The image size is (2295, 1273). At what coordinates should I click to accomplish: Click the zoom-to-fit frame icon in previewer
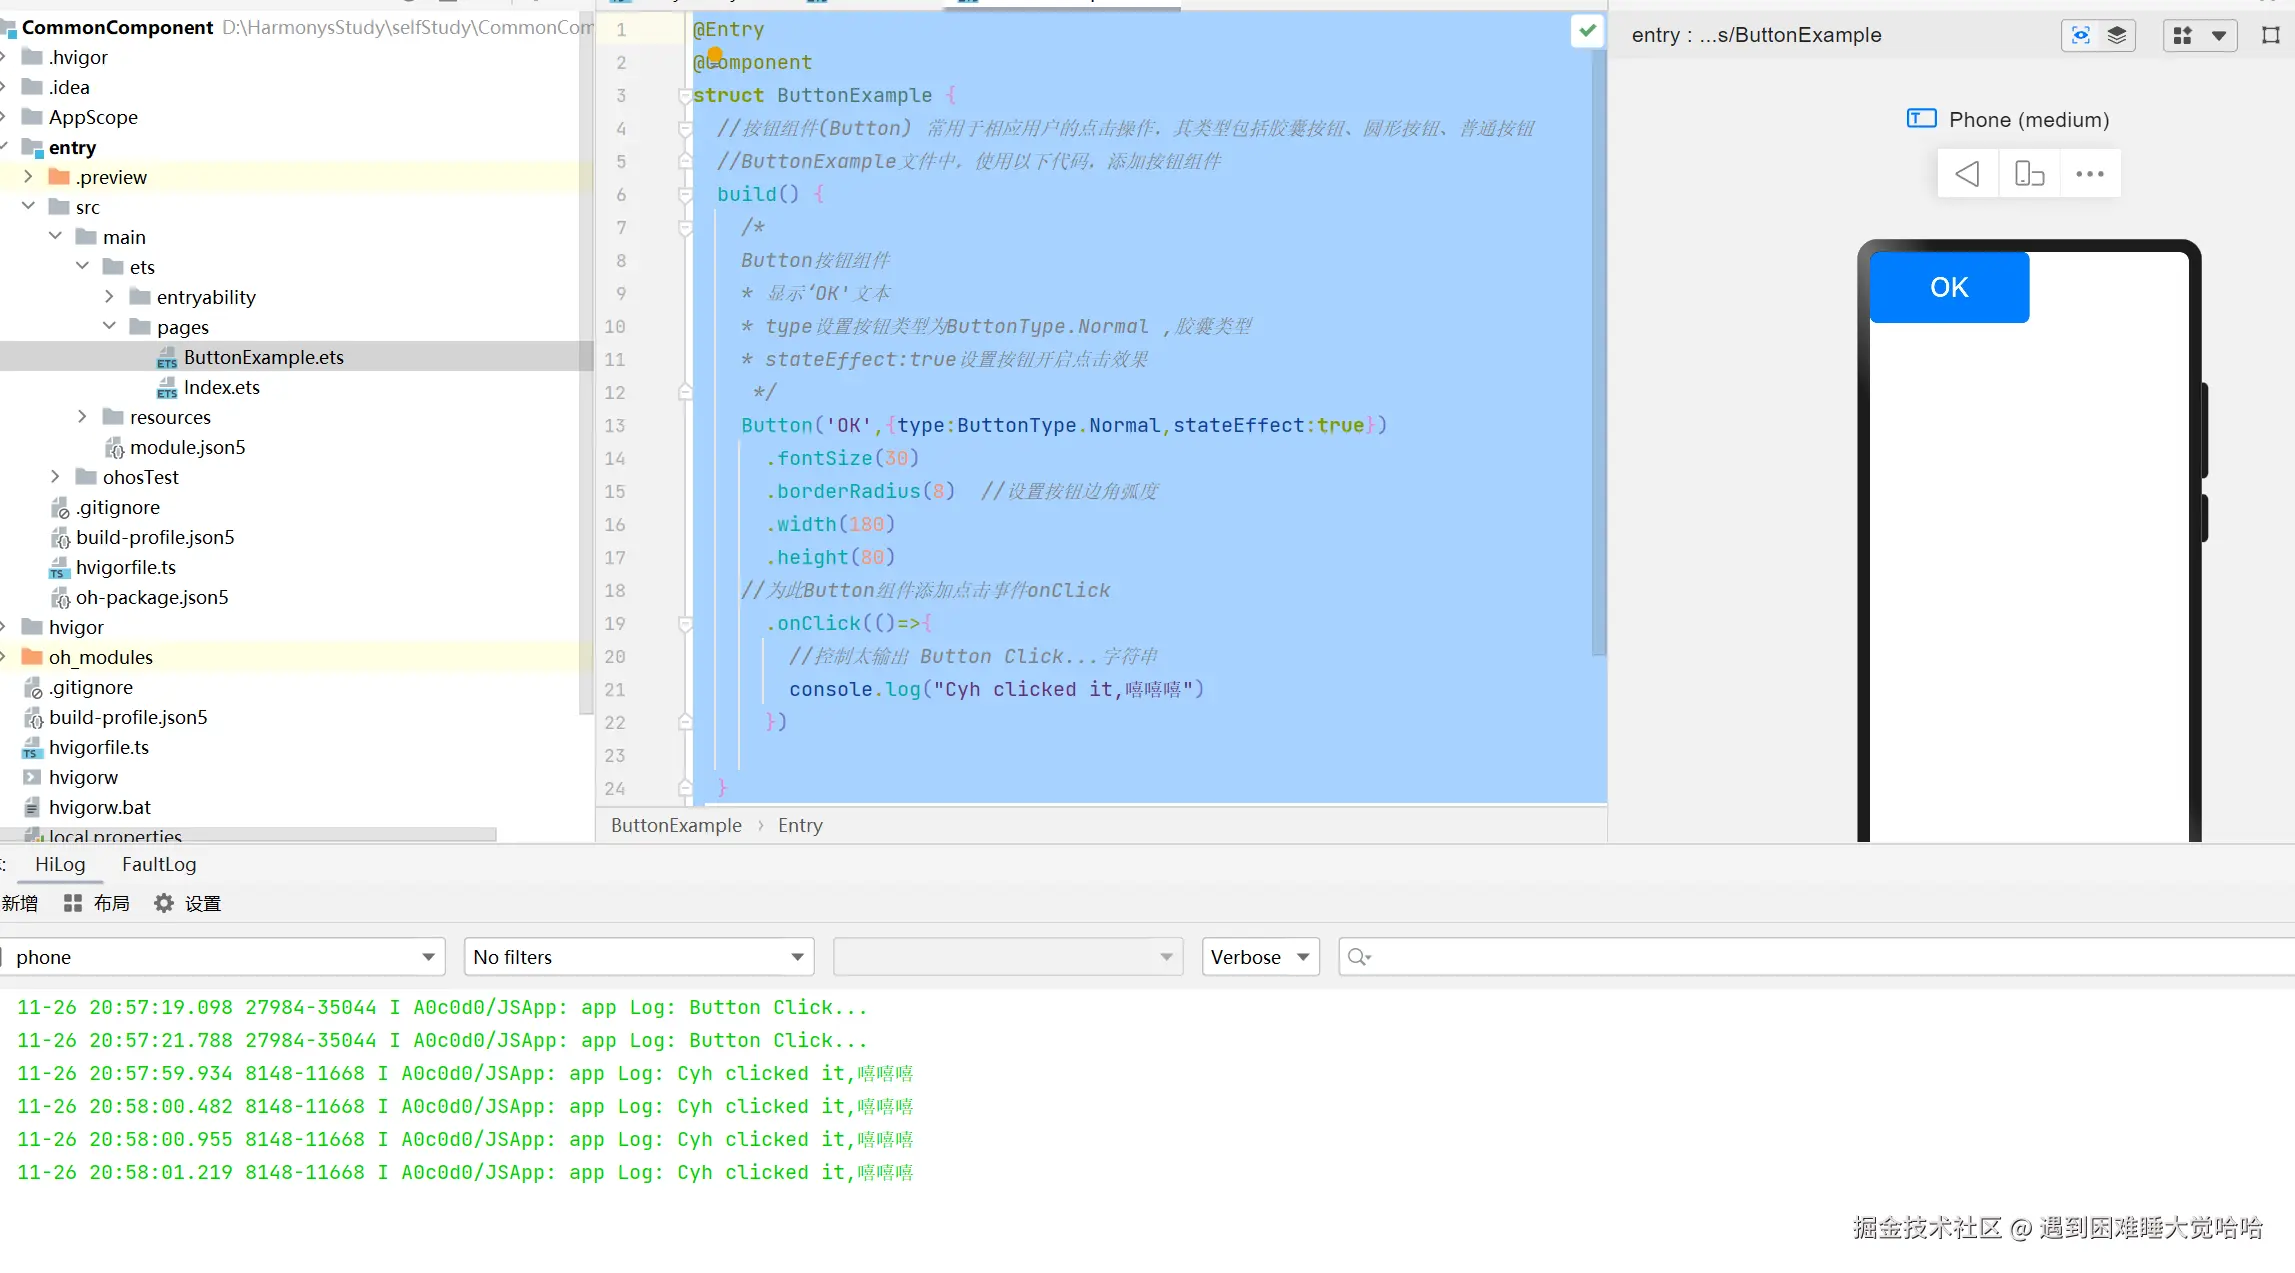2270,35
